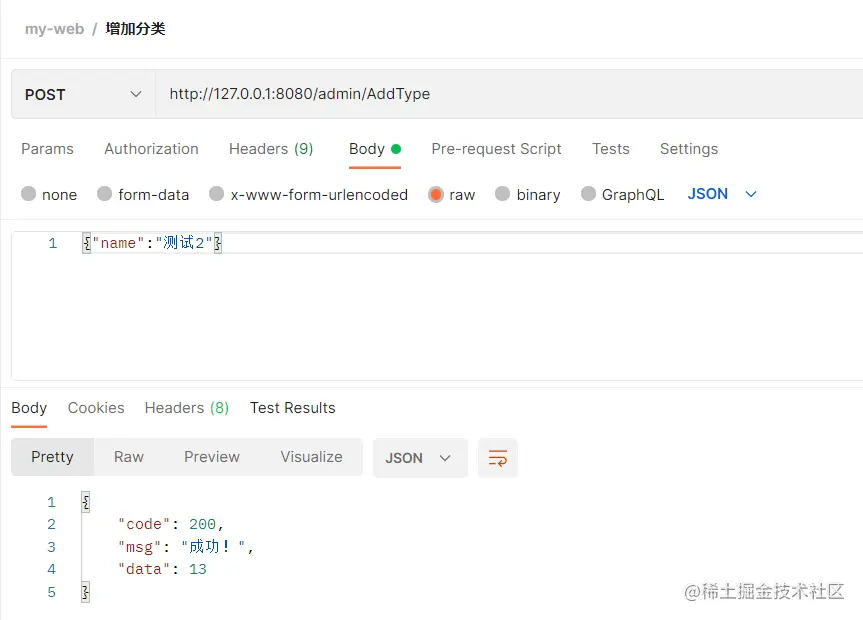The width and height of the screenshot is (863, 620).
Task: Open the request Headers (9) tab
Action: coord(271,149)
